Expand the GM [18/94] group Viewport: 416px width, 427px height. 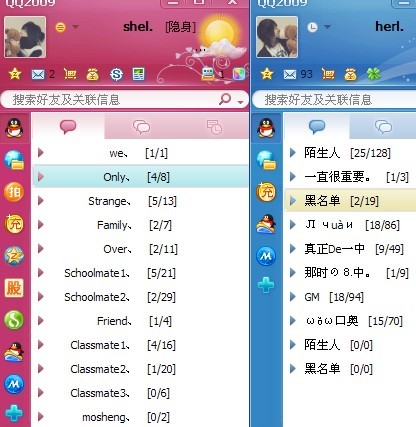tap(350, 297)
